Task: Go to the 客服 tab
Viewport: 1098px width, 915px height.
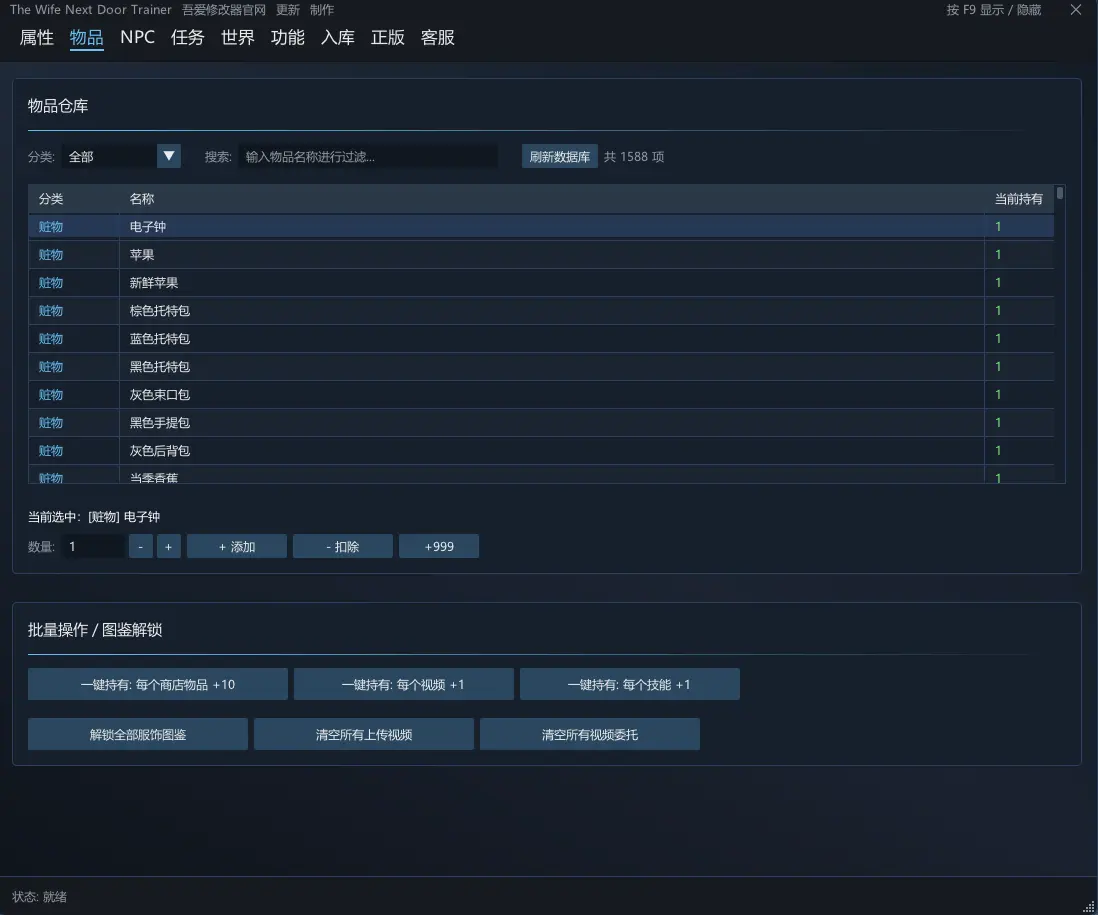Action: tap(438, 37)
